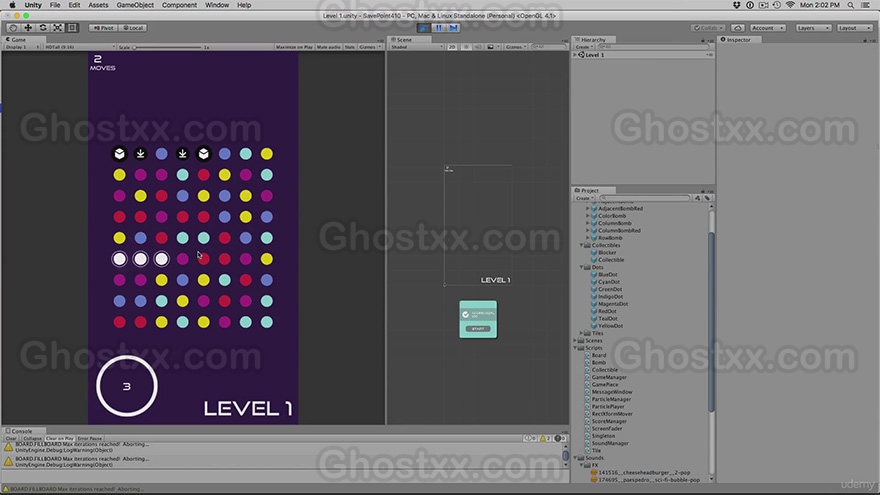Open the Shaded draw mode dropdown
This screenshot has width=880, height=495.
point(416,47)
